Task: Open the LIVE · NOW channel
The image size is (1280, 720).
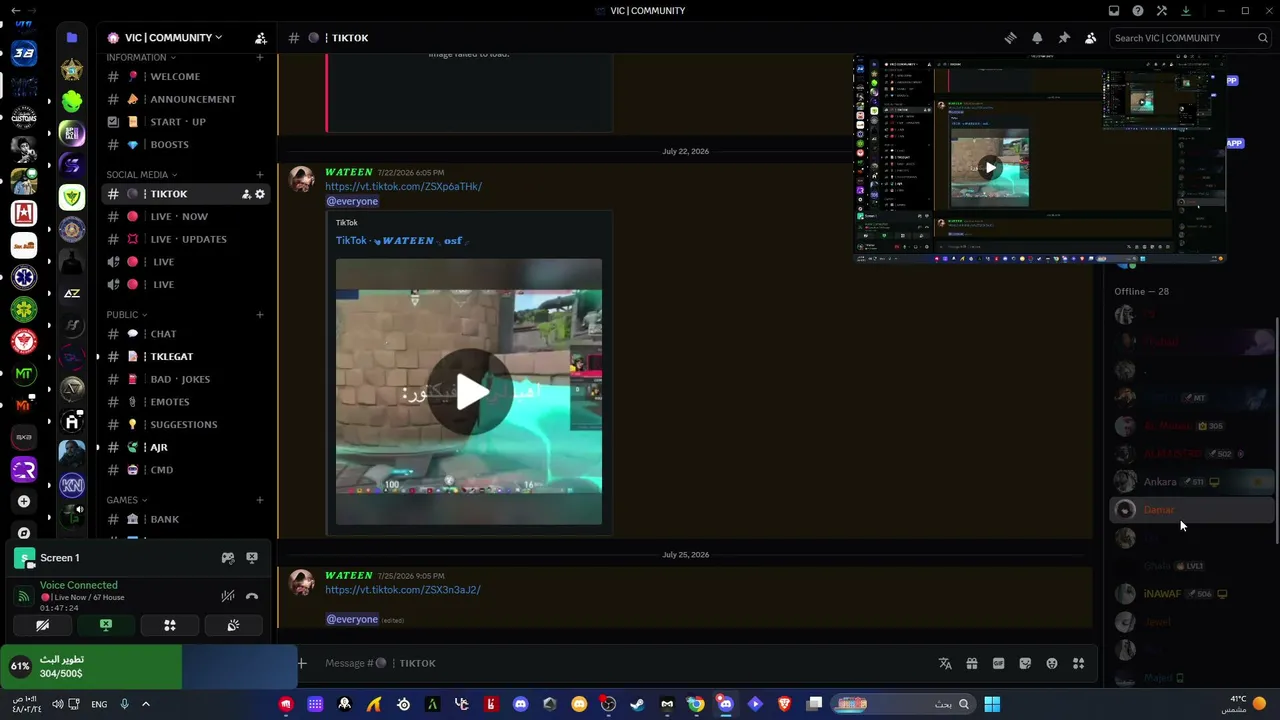Action: 185,217
